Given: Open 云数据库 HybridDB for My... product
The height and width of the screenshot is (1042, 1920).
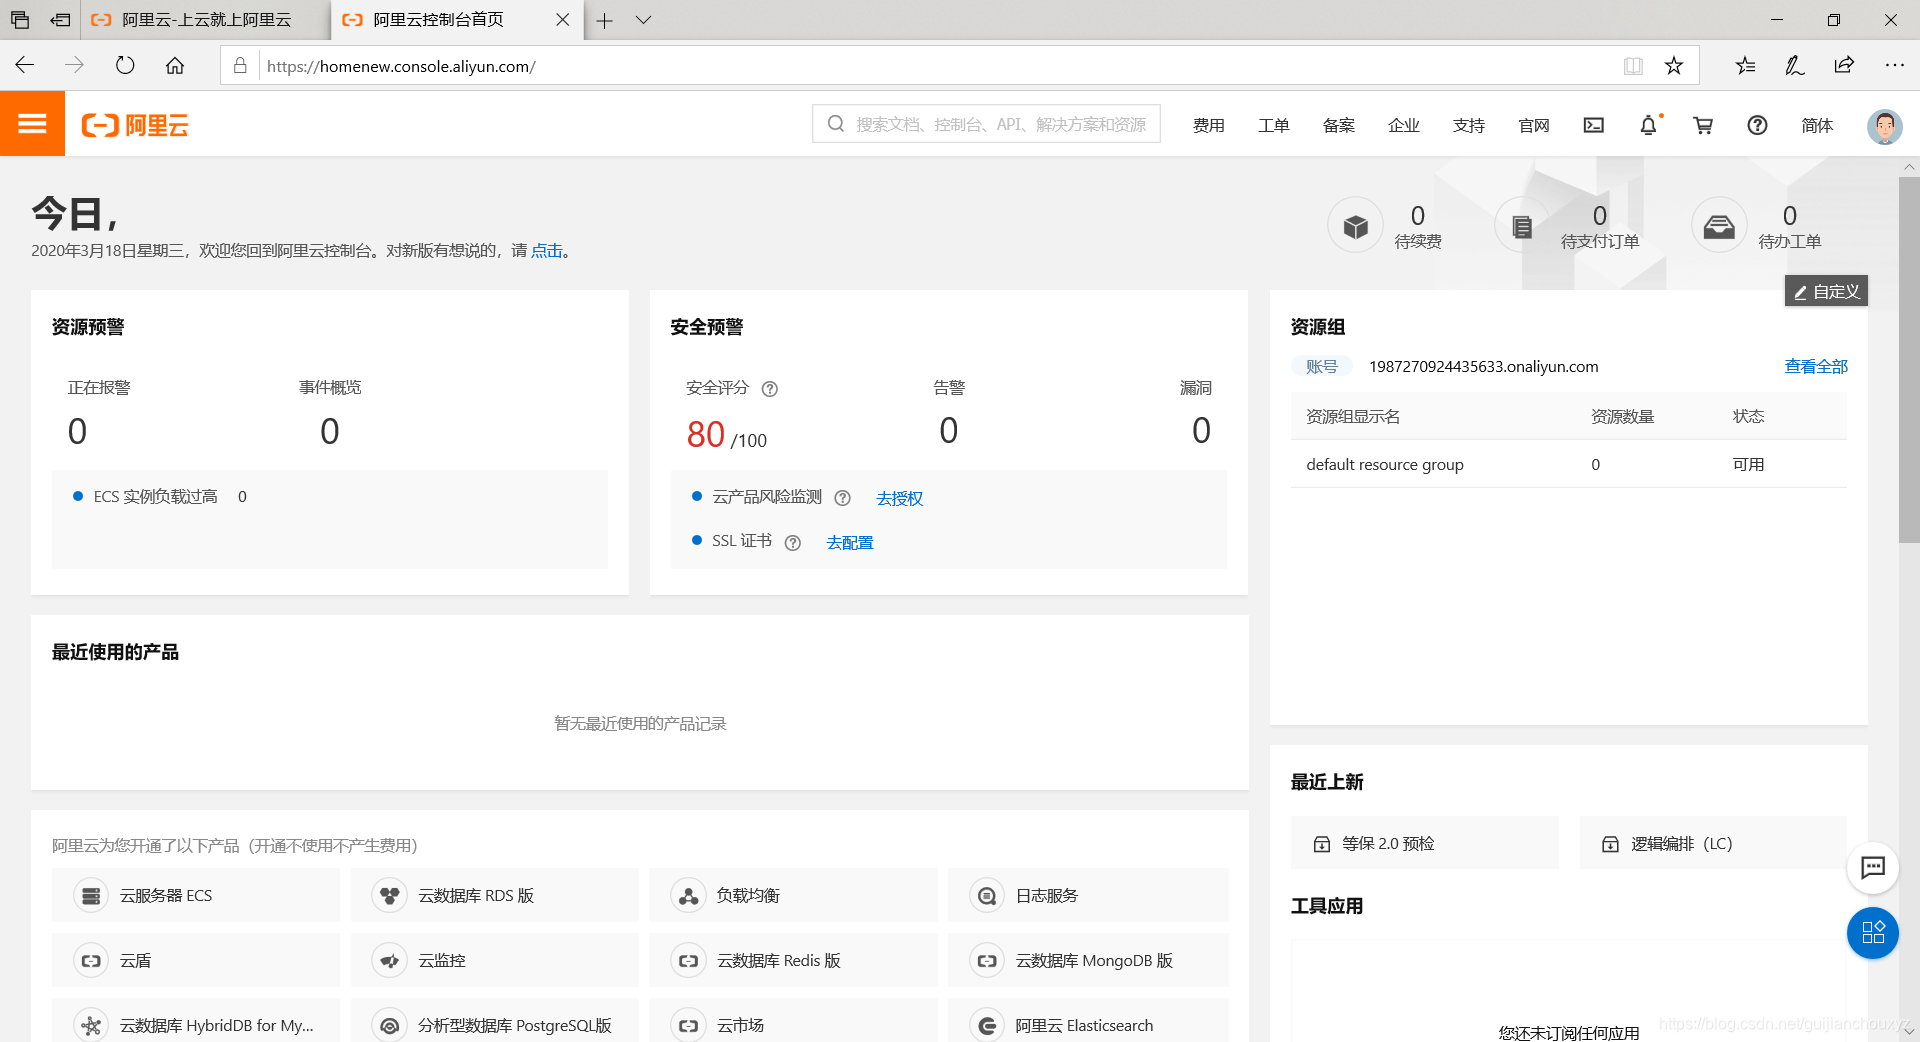Looking at the screenshot, I should [196, 1020].
